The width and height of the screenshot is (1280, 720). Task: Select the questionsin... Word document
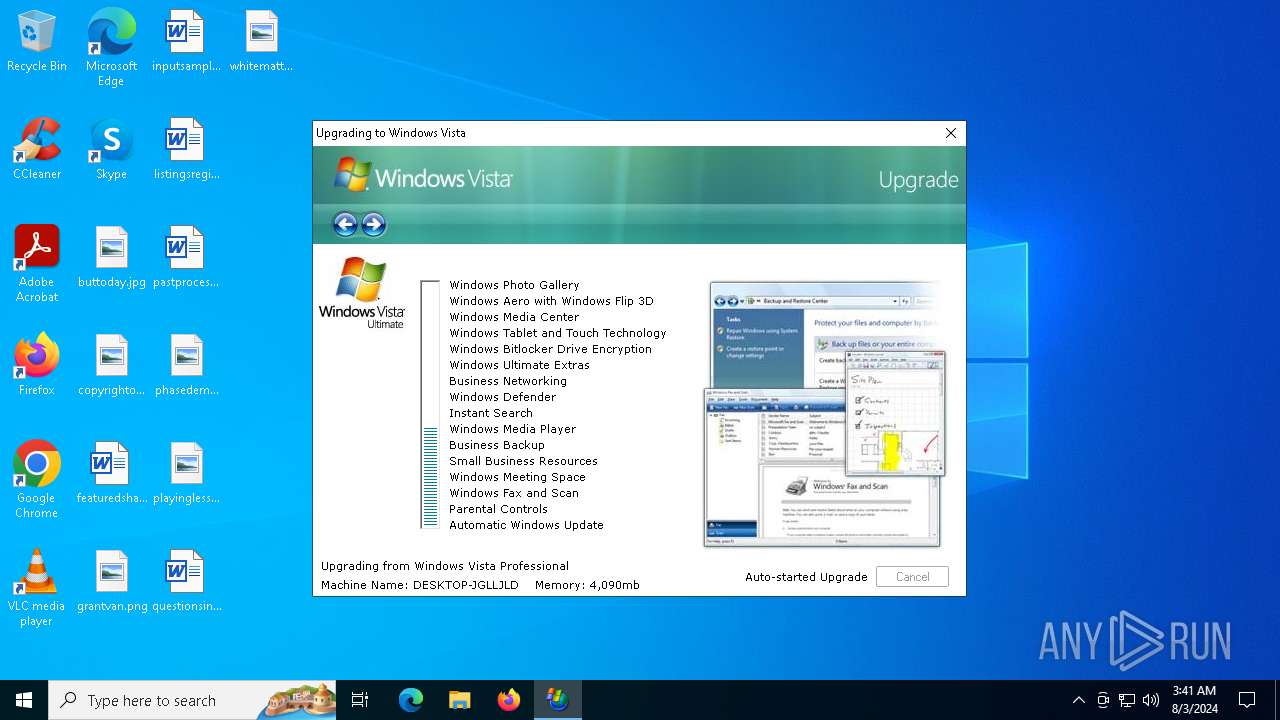click(x=187, y=581)
